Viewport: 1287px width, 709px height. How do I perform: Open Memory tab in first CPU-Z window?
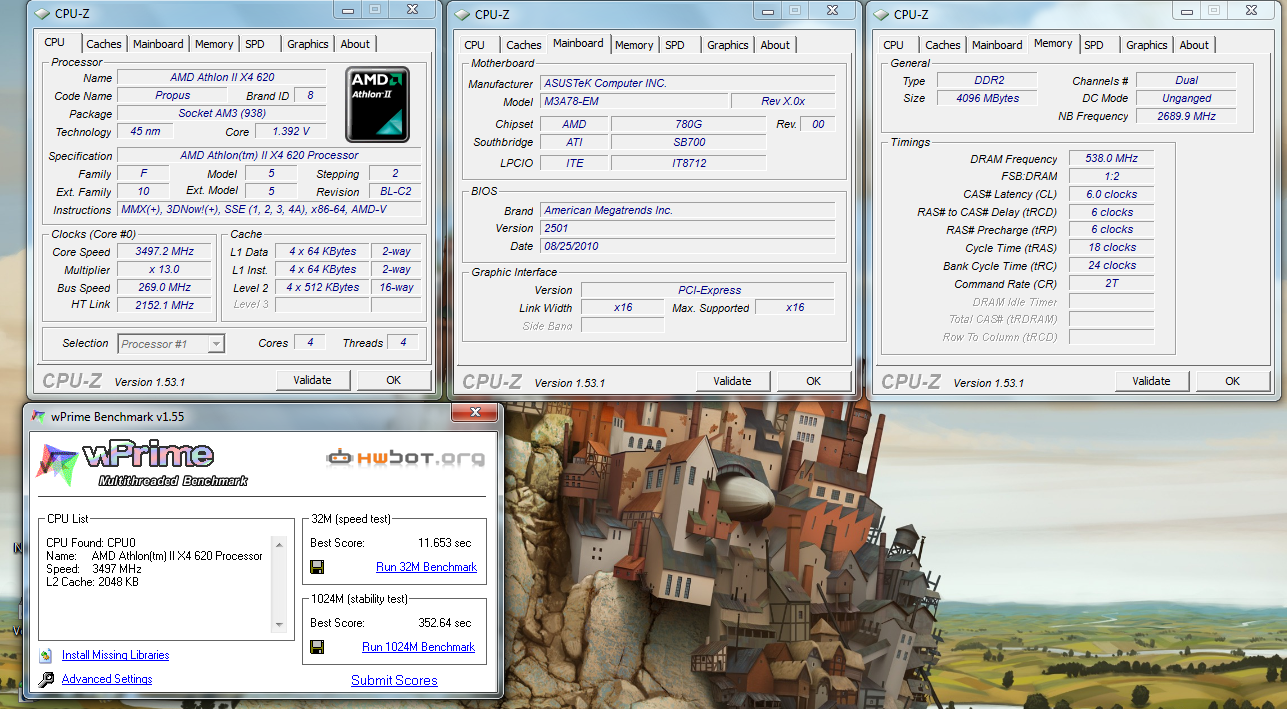point(214,44)
